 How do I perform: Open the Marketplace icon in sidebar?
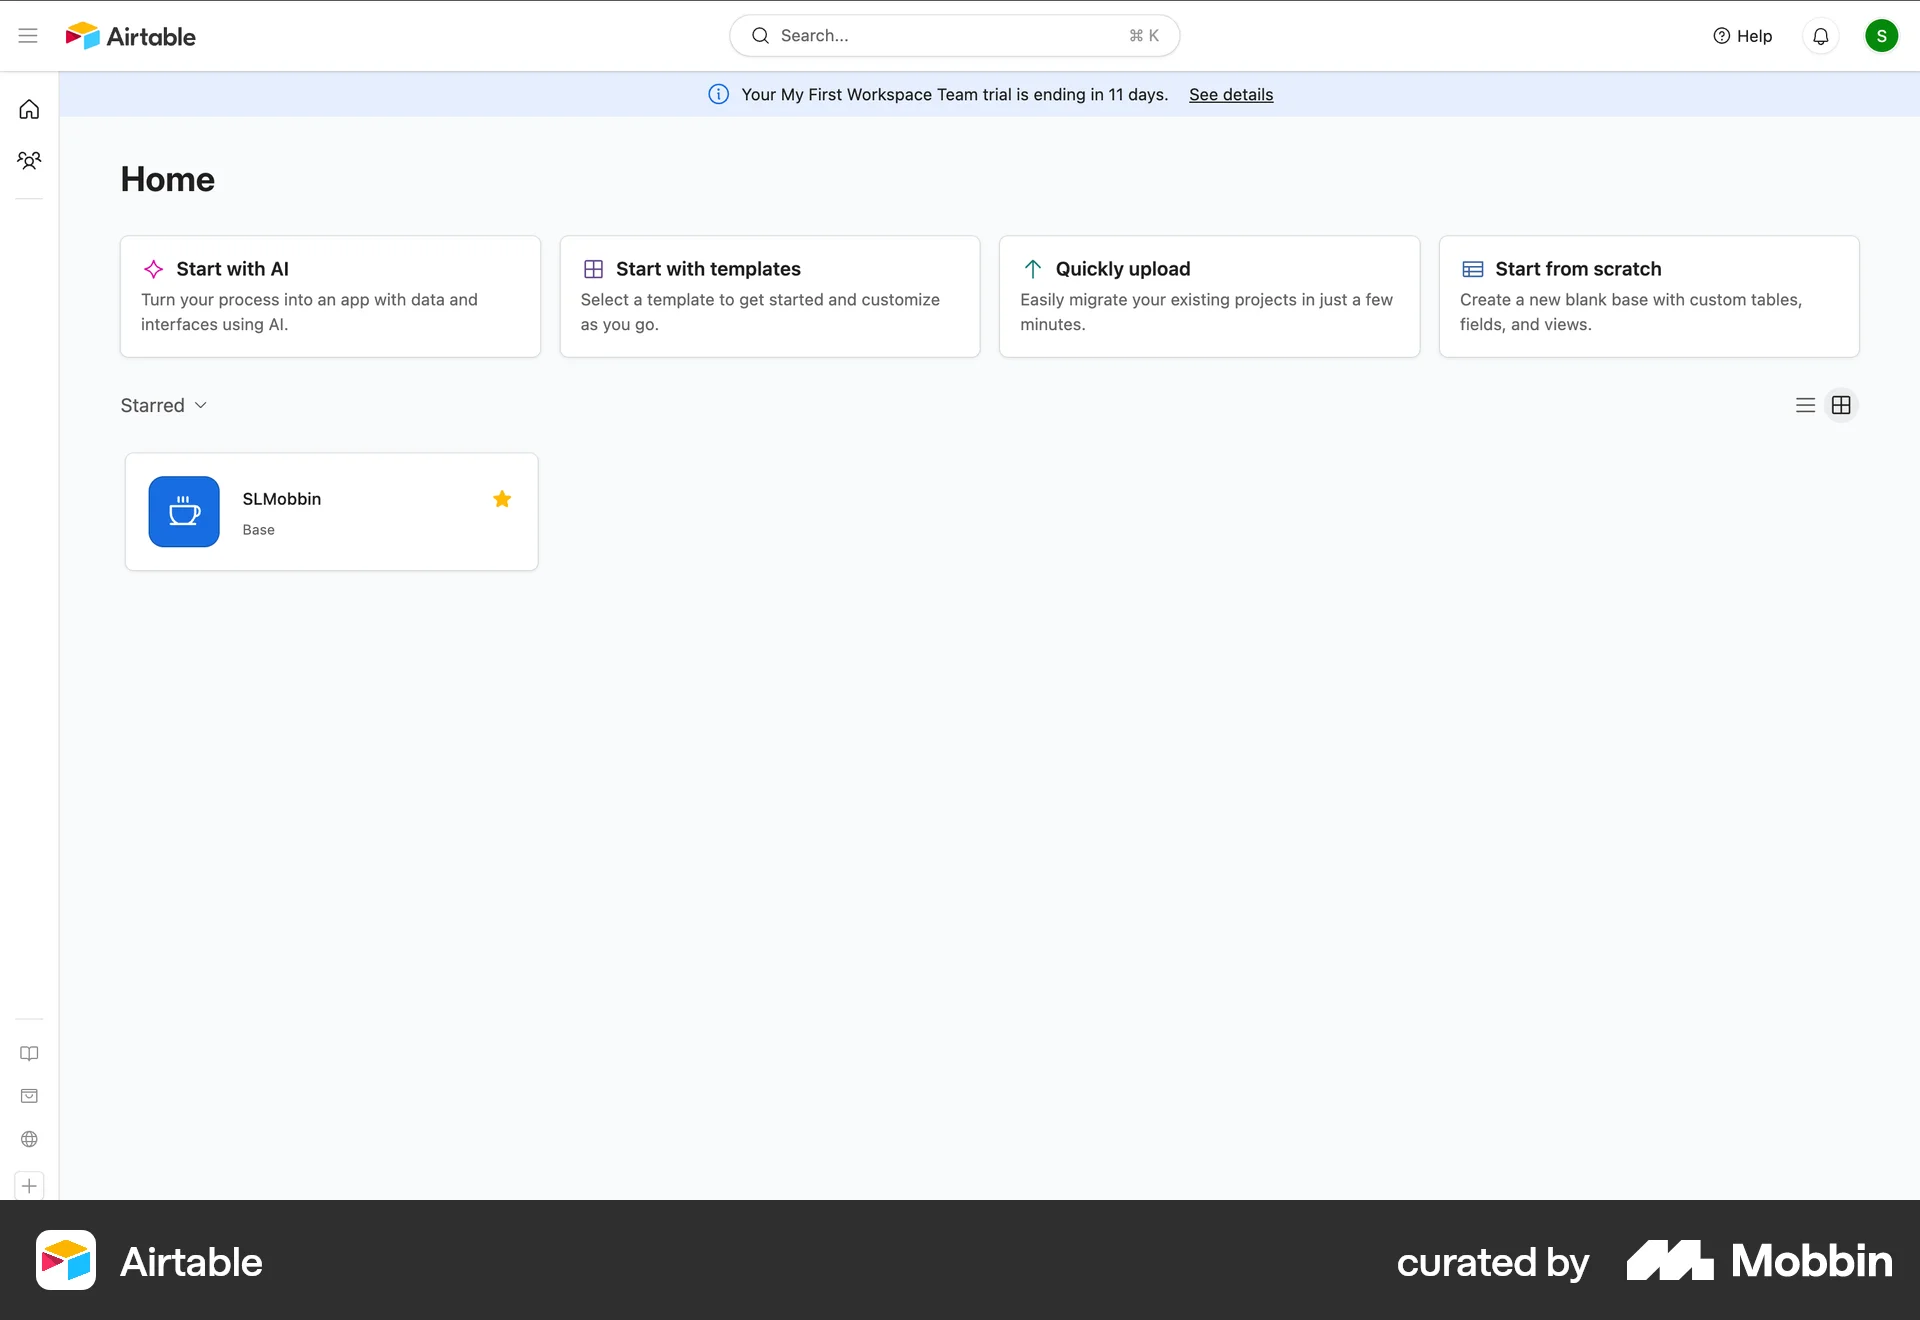pos(29,1096)
